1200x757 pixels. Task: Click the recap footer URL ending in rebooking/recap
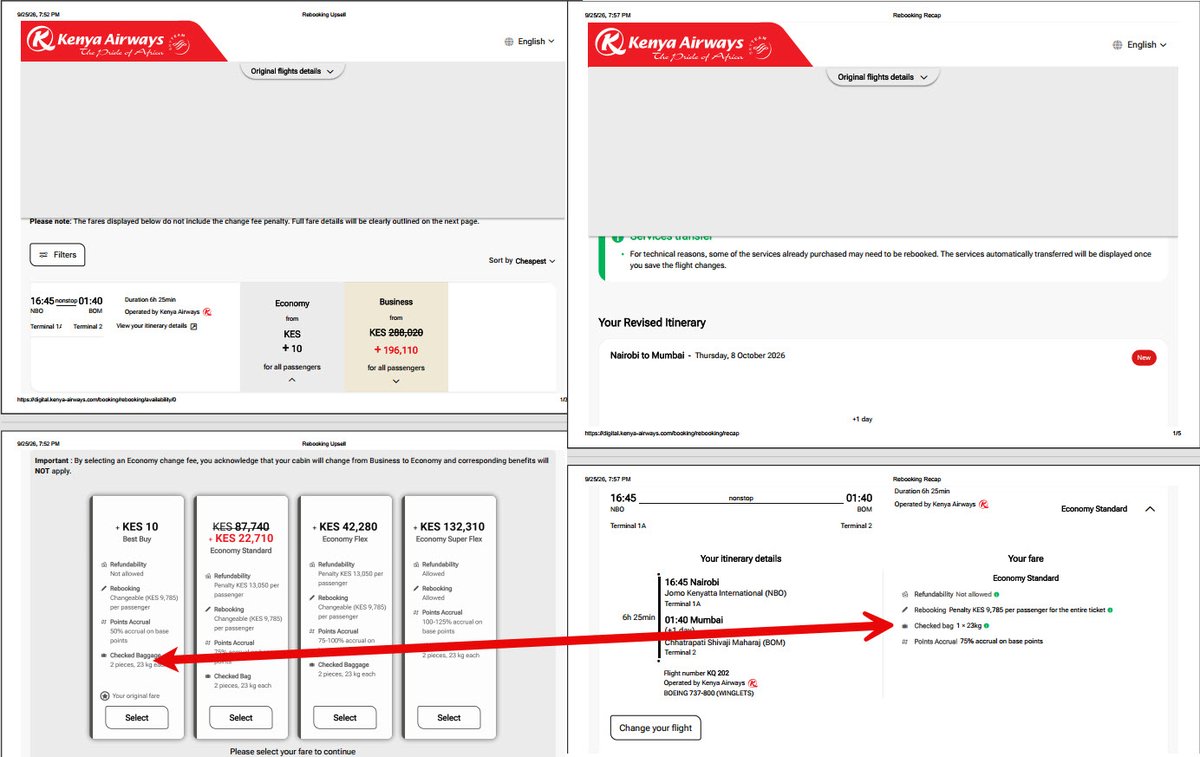661,434
